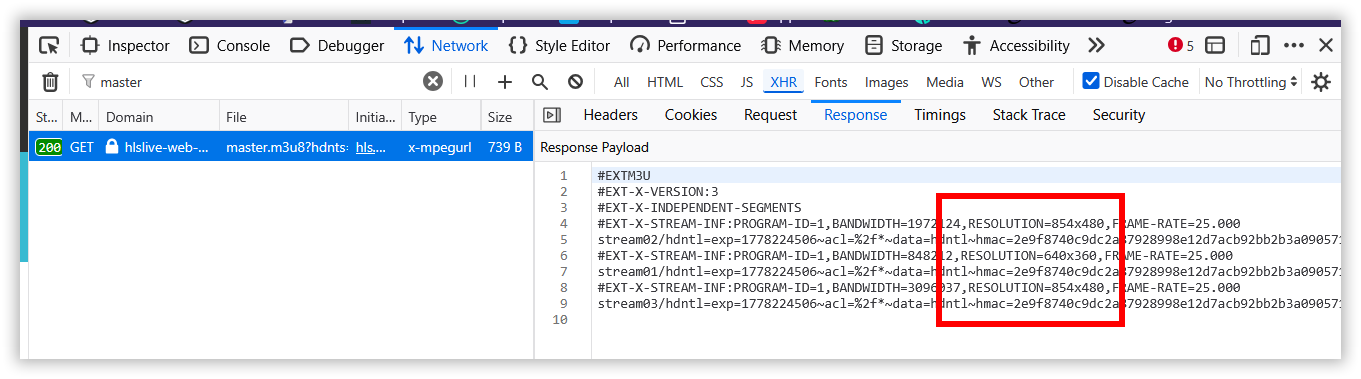Open the Style Editor panel
Screen dimensions: 1361x379
click(559, 45)
